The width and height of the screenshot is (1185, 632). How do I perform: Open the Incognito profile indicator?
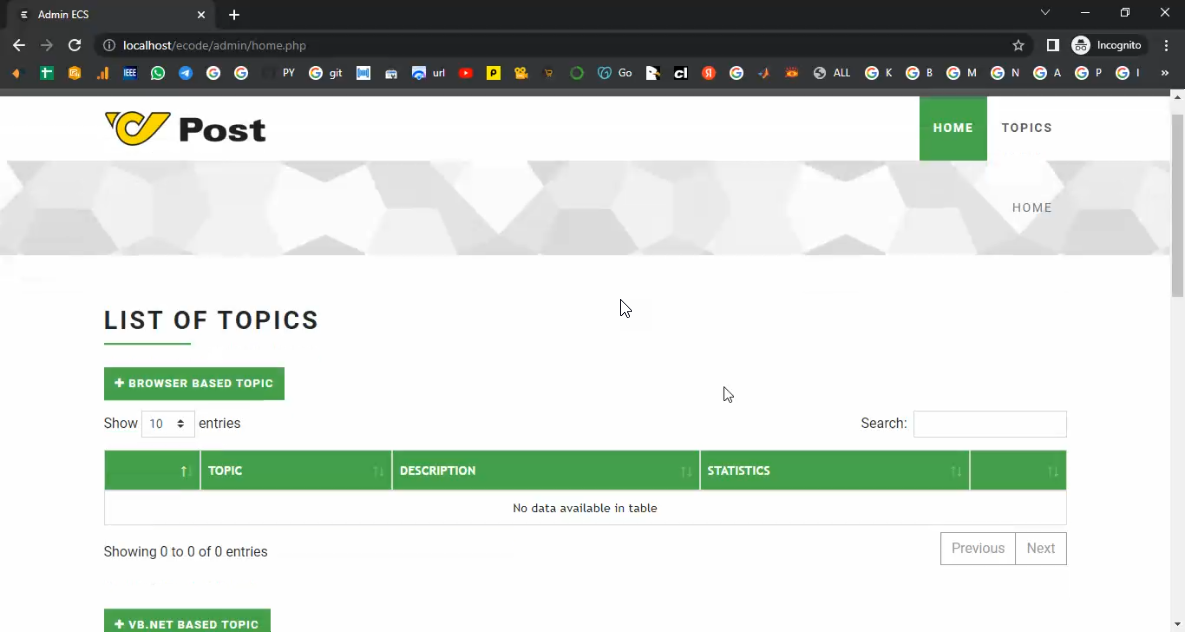[x=1106, y=45]
